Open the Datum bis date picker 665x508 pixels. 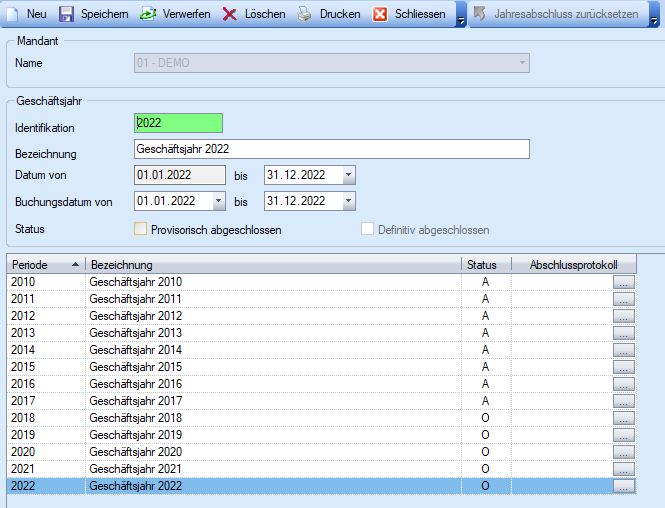click(347, 175)
